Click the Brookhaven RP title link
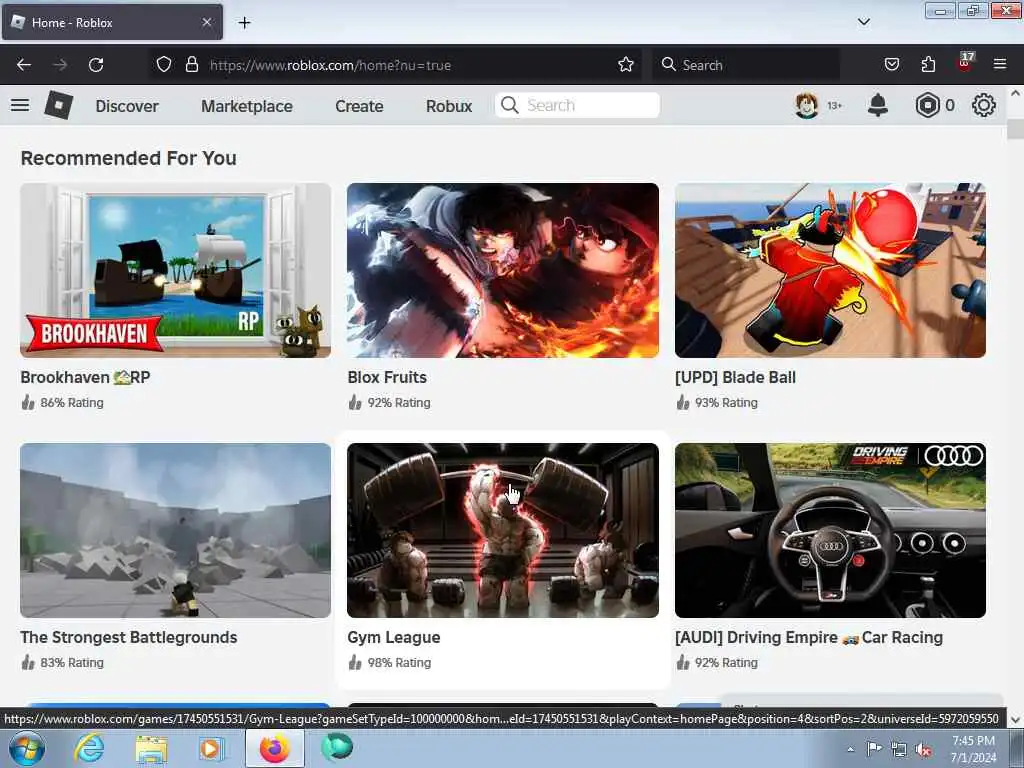Image resolution: width=1024 pixels, height=768 pixels. pyautogui.click(x=85, y=377)
